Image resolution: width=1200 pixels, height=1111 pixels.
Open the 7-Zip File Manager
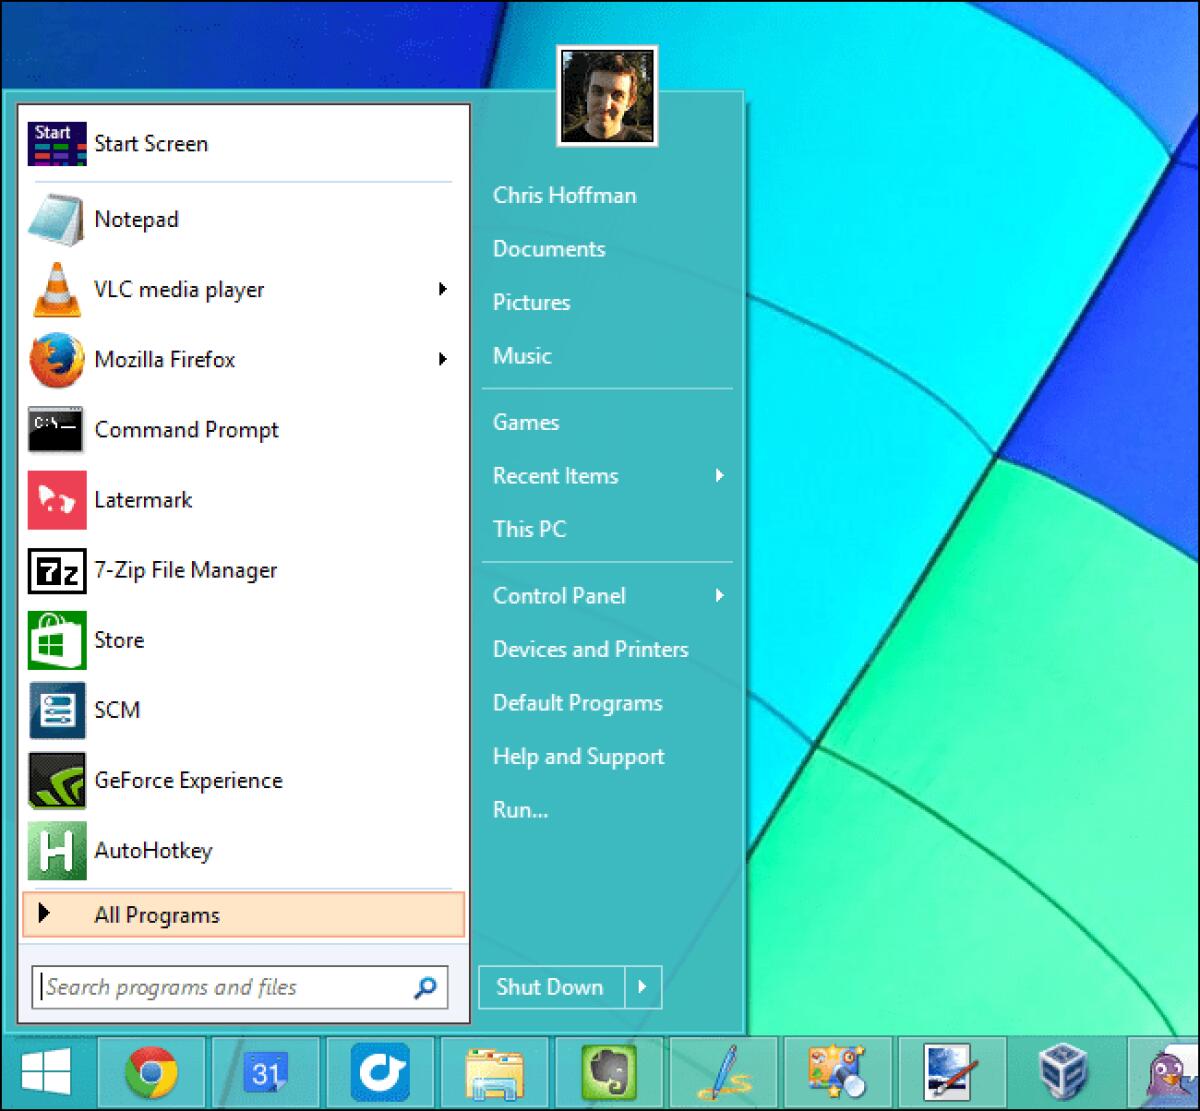click(x=186, y=570)
